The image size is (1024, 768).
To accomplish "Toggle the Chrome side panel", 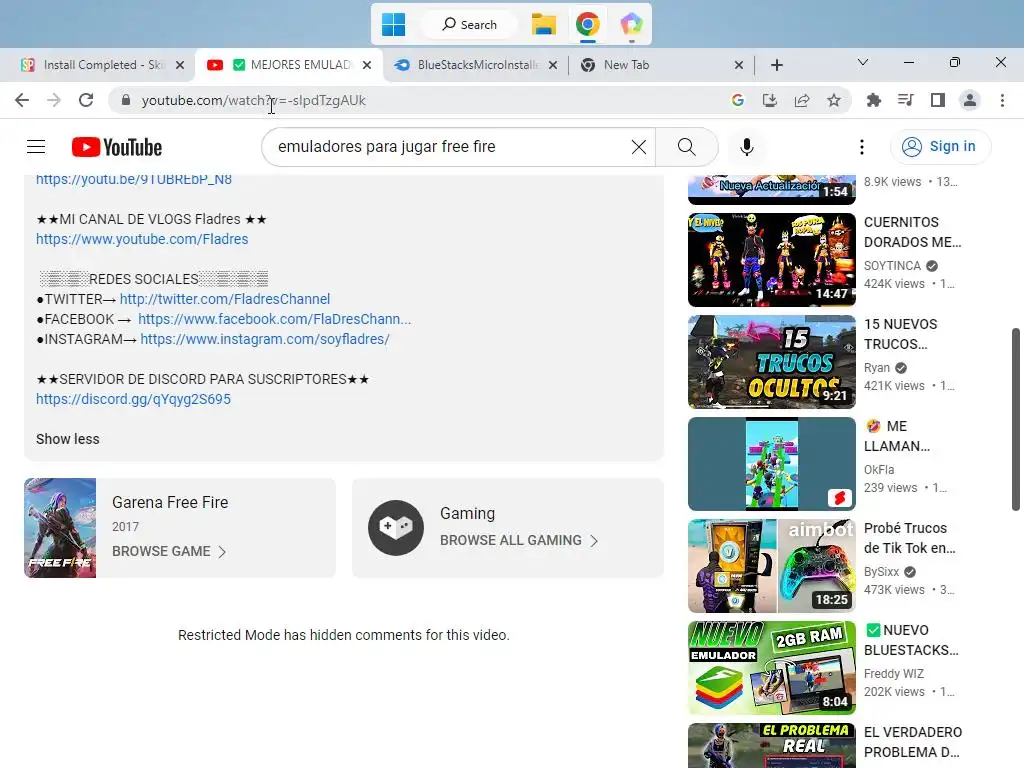I will [x=938, y=100].
